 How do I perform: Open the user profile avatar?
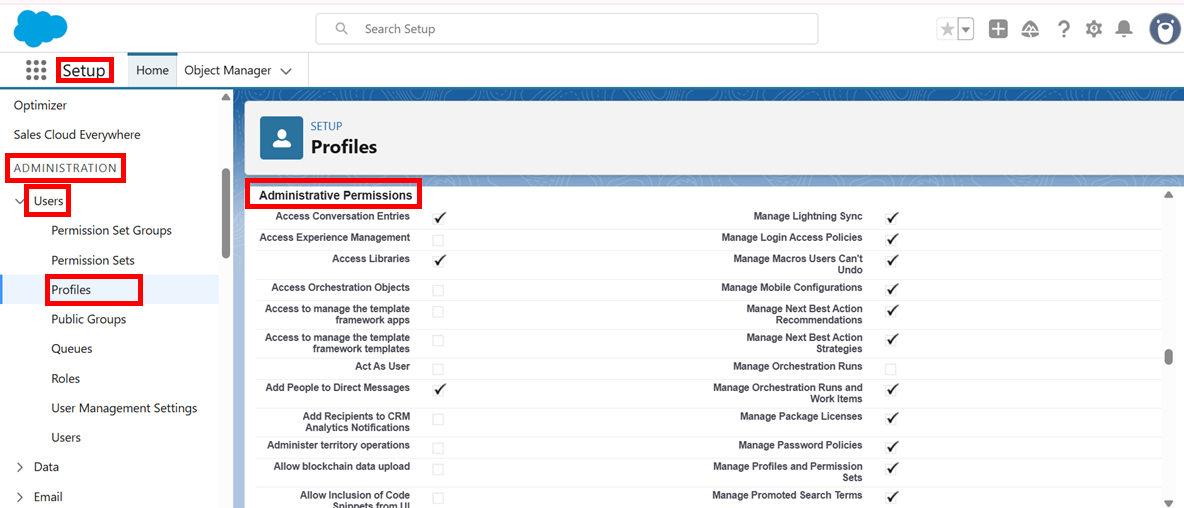tap(1164, 29)
